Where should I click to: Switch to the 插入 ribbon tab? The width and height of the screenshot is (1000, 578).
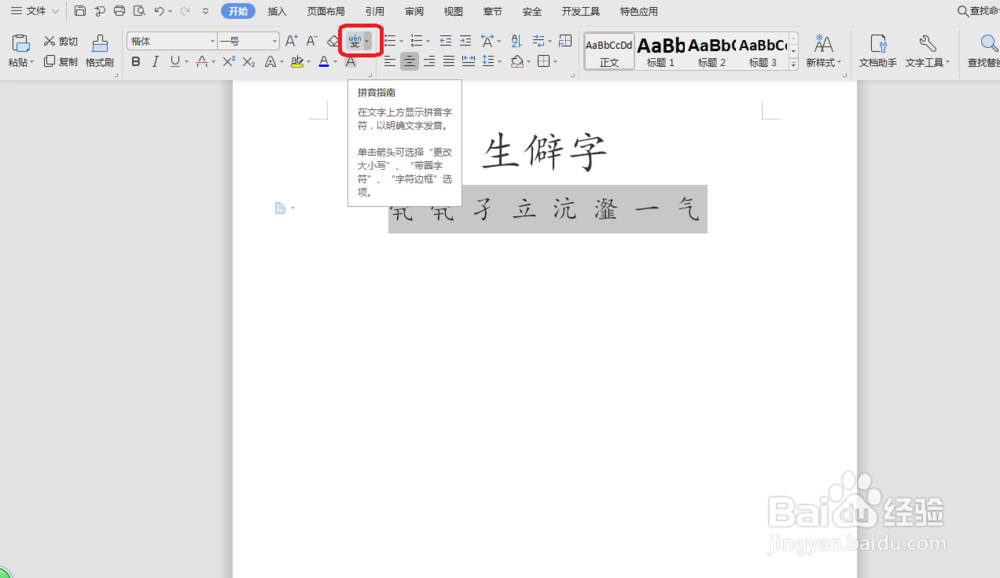pyautogui.click(x=276, y=11)
